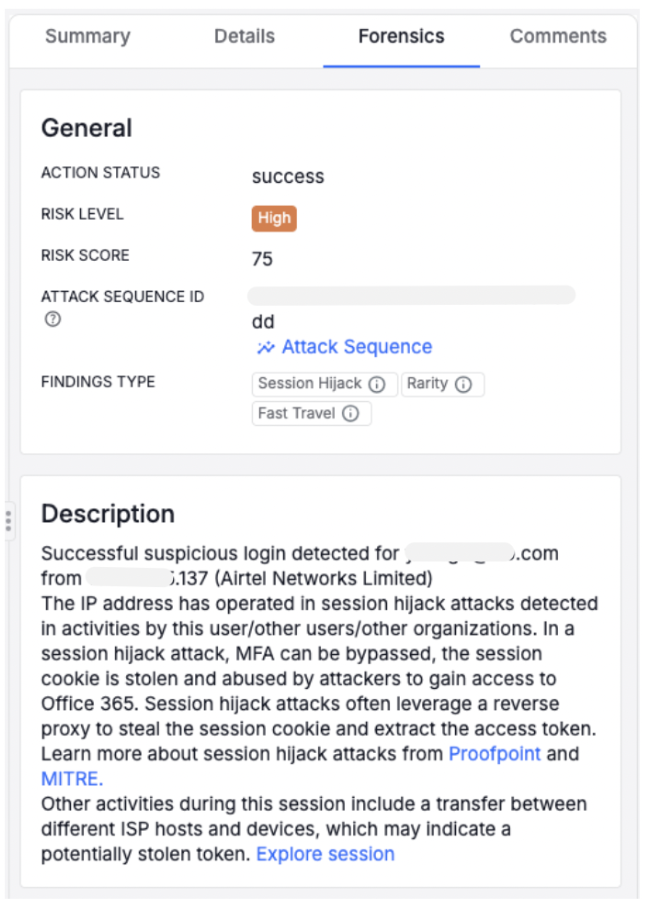Click the vertical dots drag handle on left edge
Screen dimensions: 650x910
coord(7,520)
